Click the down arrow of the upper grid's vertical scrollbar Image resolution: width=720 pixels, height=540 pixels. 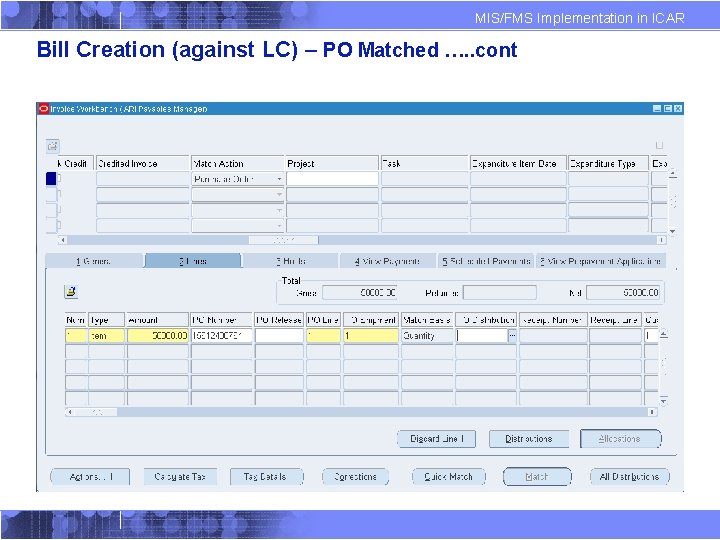click(x=673, y=231)
